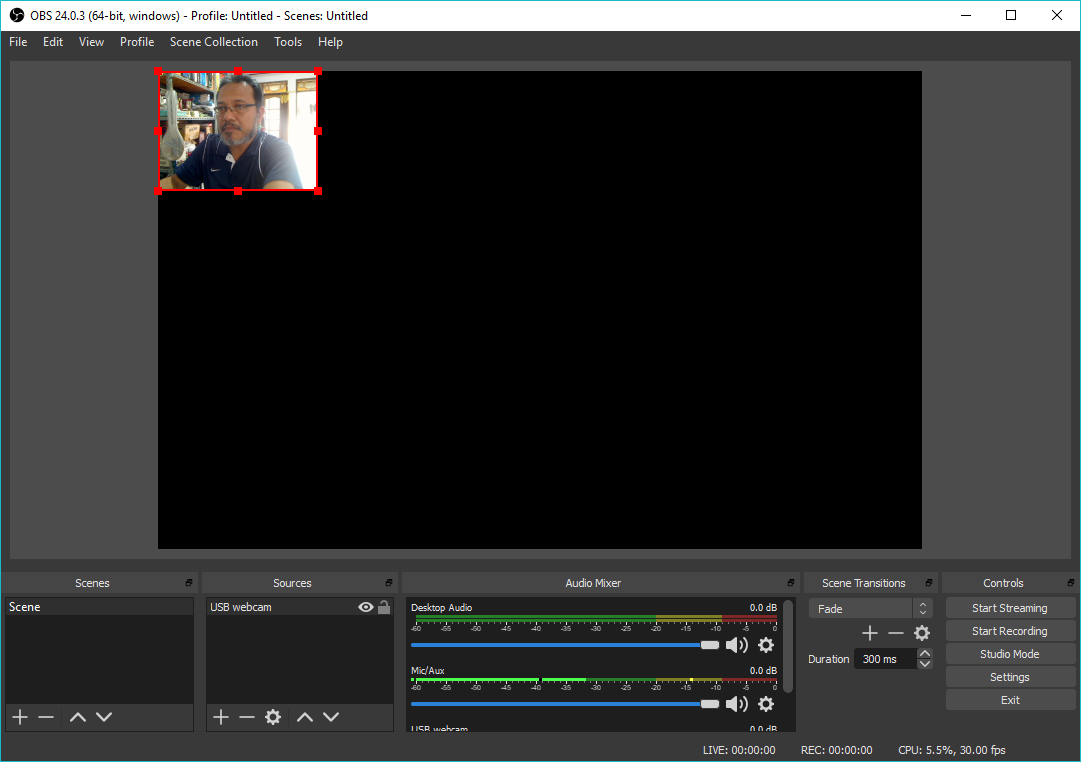Viewport: 1081px width, 762px height.
Task: Increase transition duration with up arrow
Action: [925, 653]
